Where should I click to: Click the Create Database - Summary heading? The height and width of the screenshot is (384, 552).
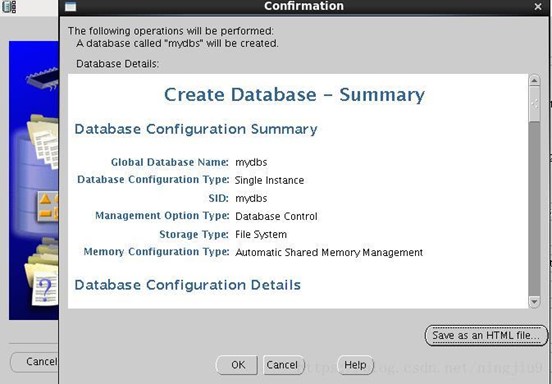pyautogui.click(x=294, y=94)
